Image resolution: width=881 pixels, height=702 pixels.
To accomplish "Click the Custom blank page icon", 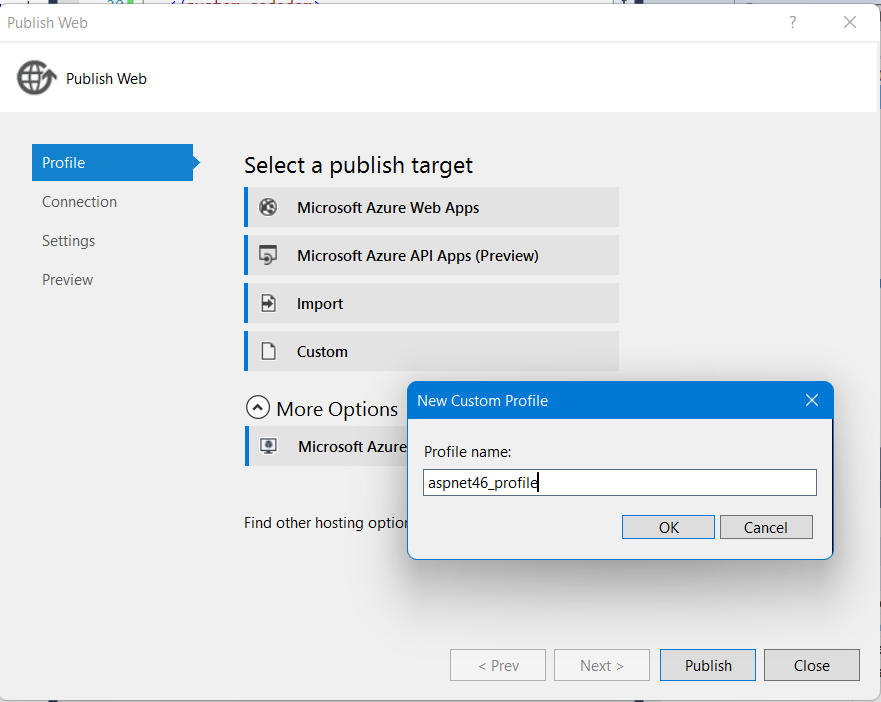I will coord(269,351).
